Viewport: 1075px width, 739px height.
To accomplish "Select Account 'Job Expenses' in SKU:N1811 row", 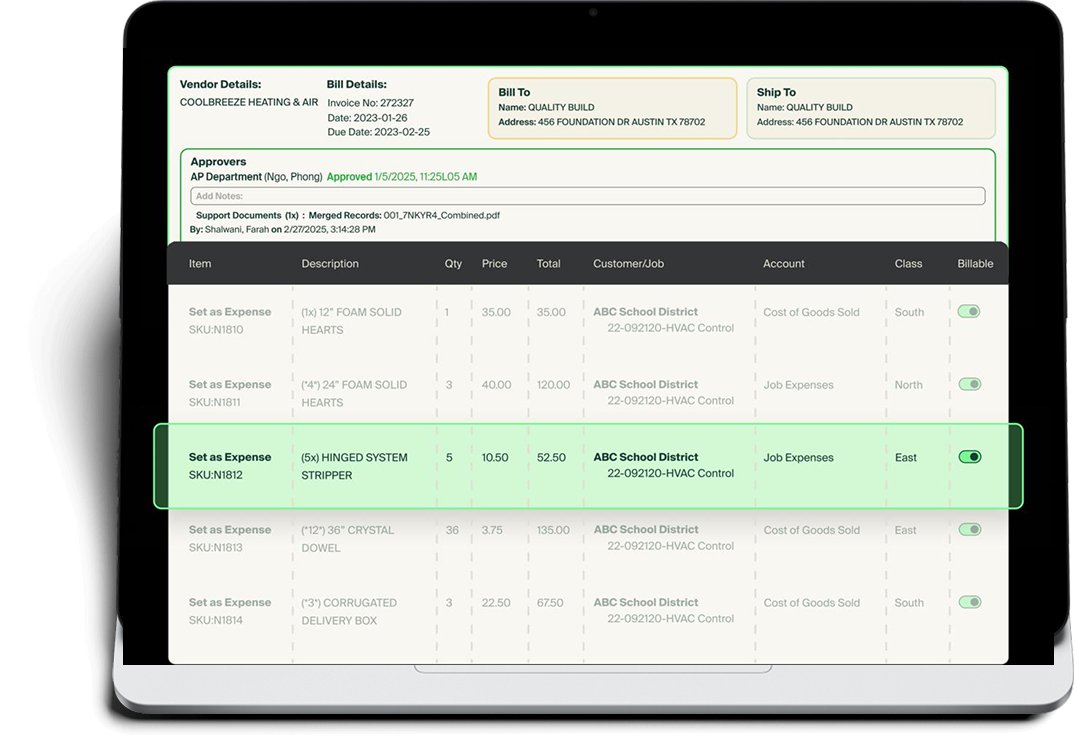I will point(799,385).
